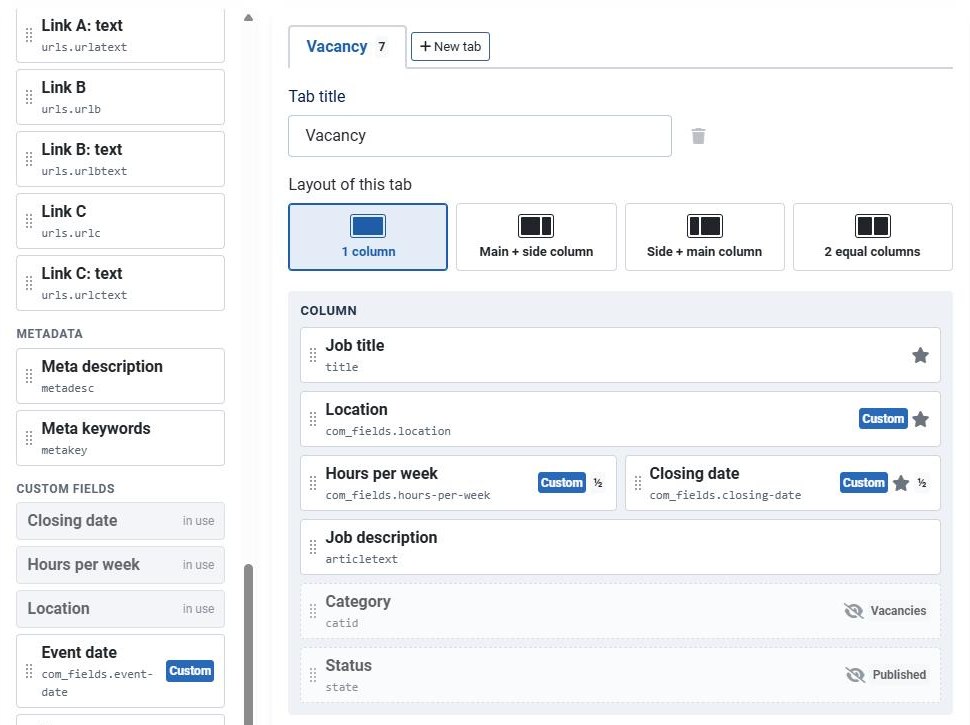
Task: Click the Layout of this tab label
Action: pos(350,184)
